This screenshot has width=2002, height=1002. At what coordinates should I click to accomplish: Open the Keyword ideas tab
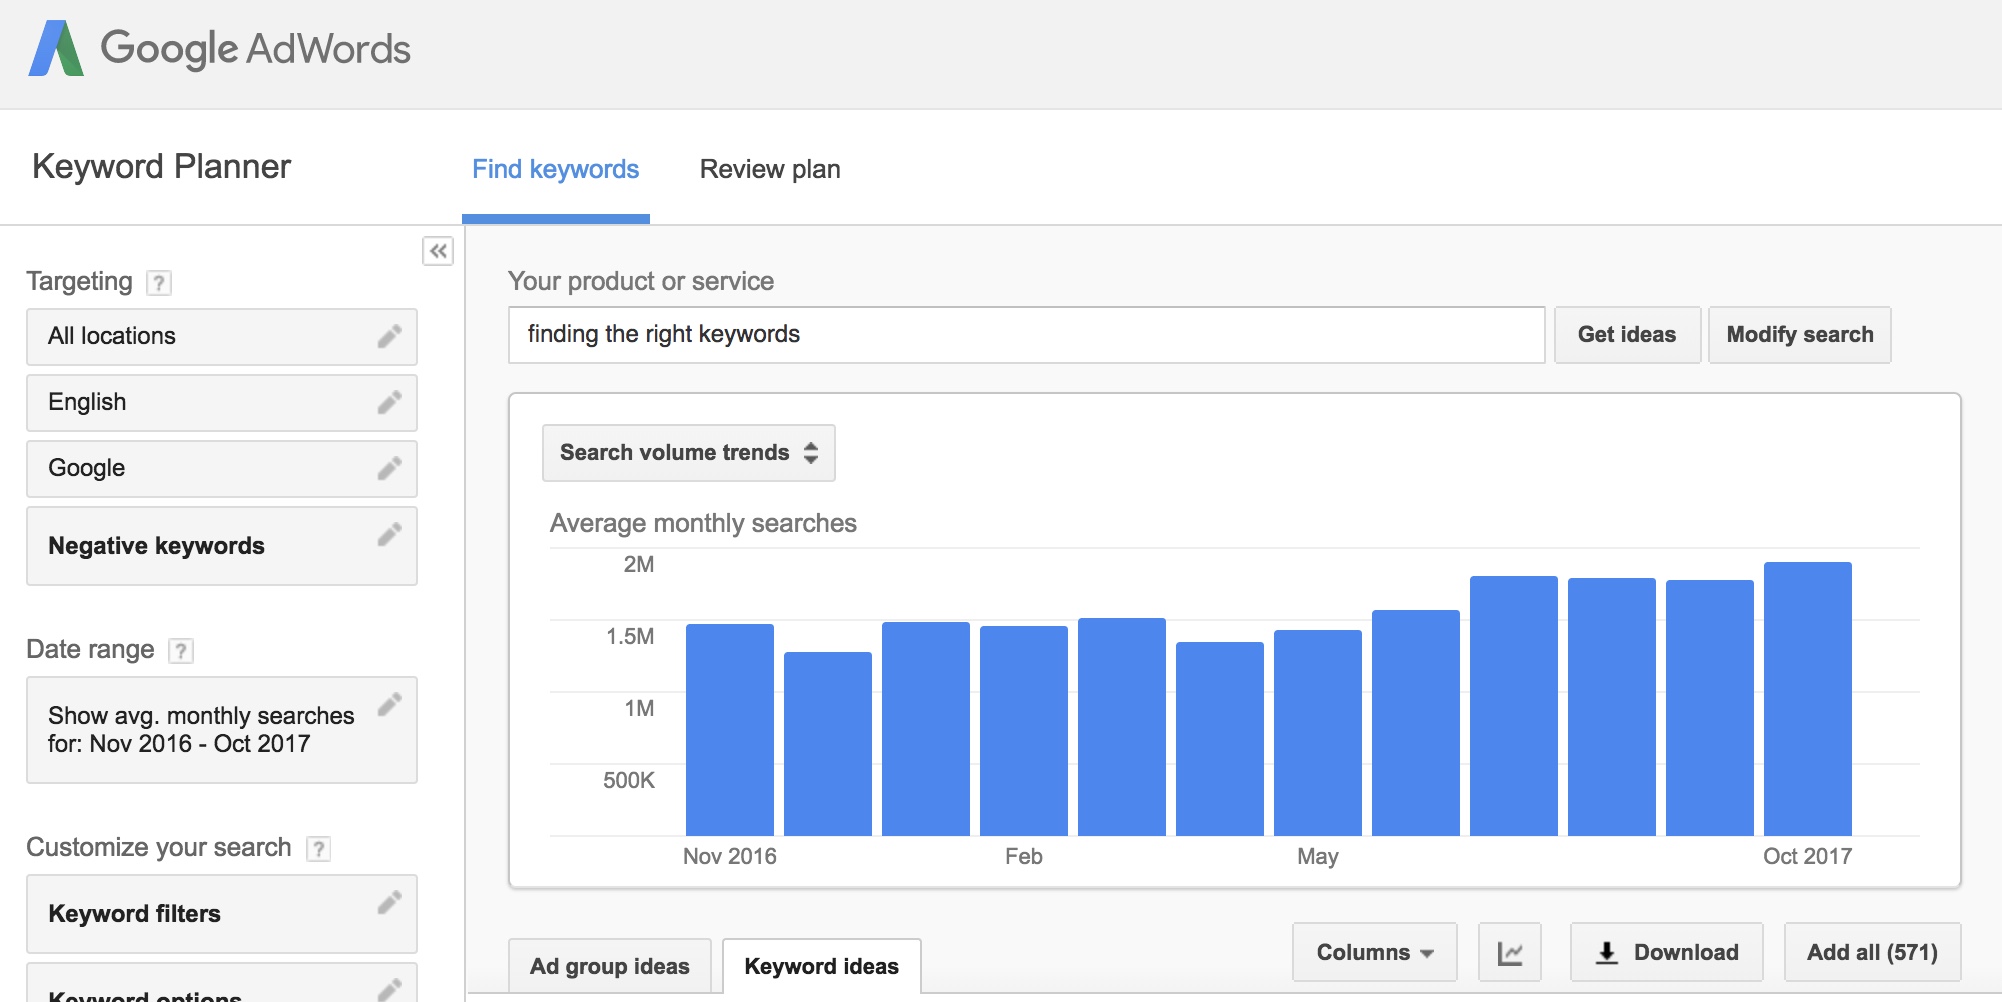(822, 966)
